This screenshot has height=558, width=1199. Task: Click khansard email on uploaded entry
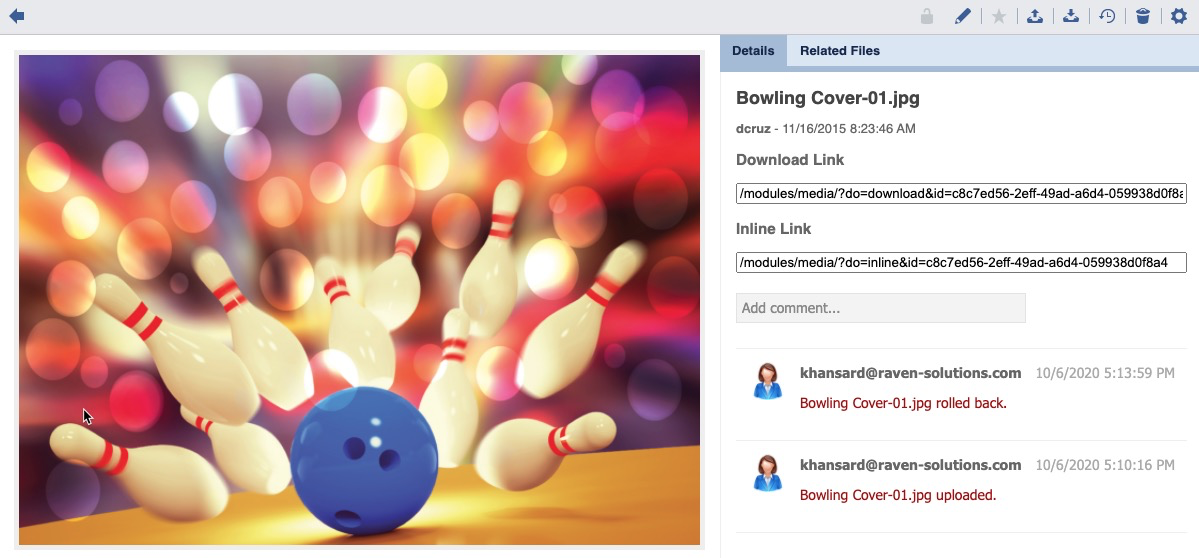tap(910, 465)
